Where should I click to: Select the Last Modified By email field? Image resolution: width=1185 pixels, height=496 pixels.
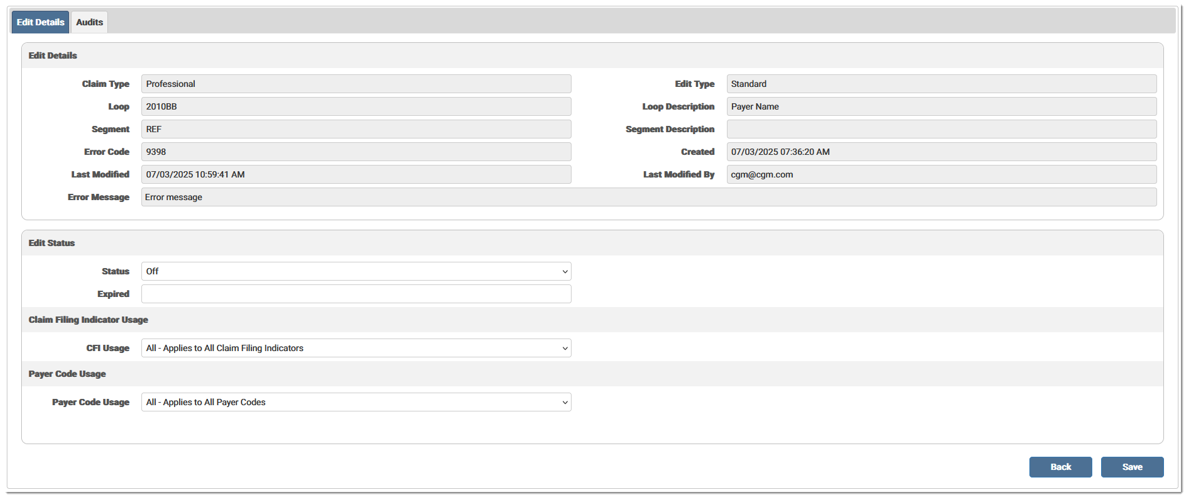coord(941,174)
